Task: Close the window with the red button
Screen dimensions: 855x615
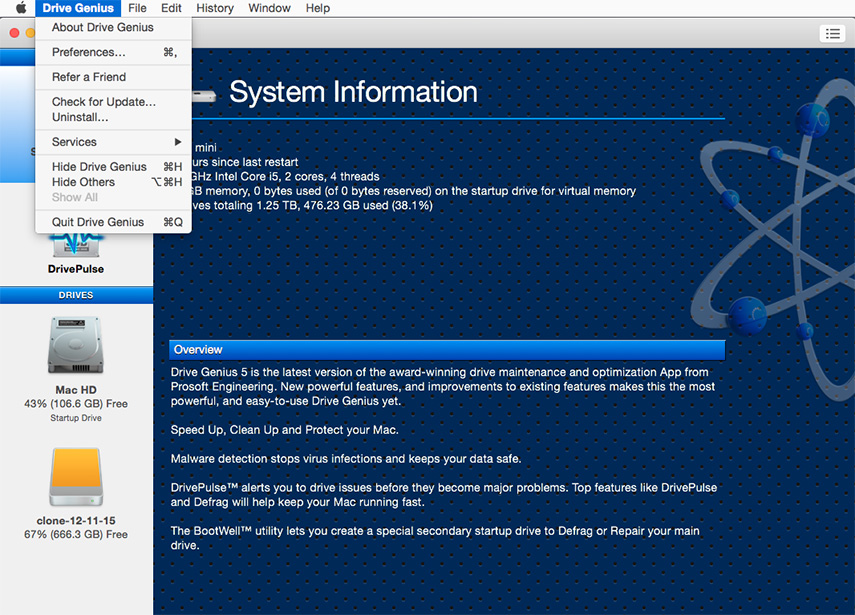Action: pyautogui.click(x=15, y=33)
